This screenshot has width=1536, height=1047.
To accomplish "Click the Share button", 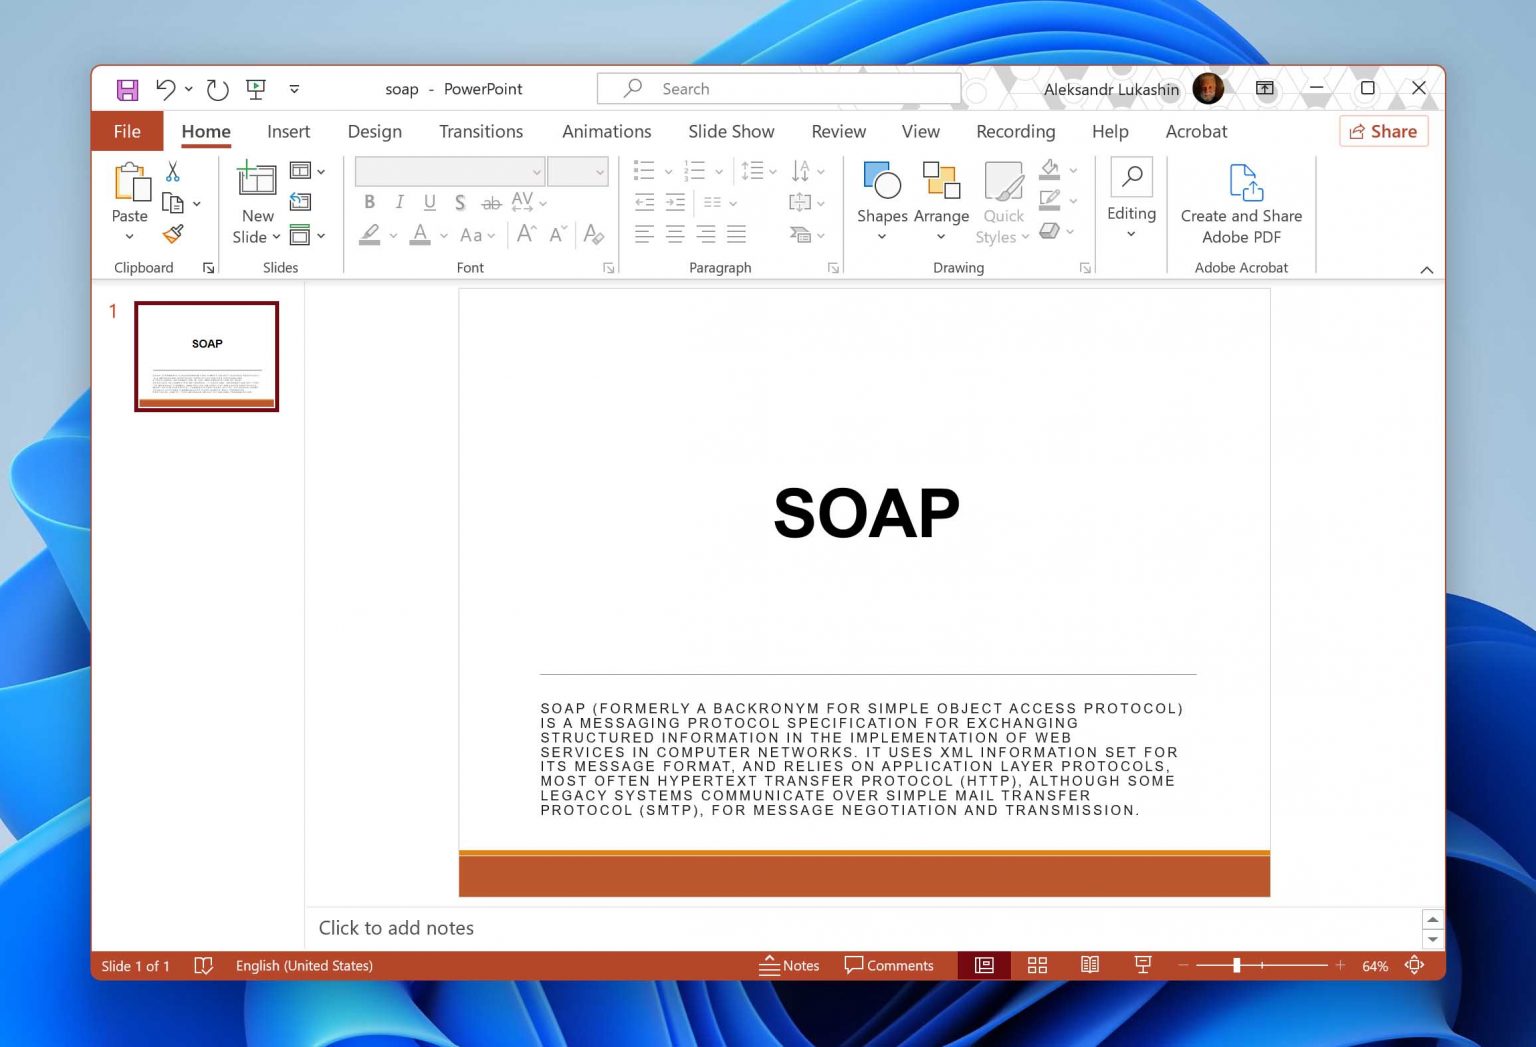I will pos(1383,131).
